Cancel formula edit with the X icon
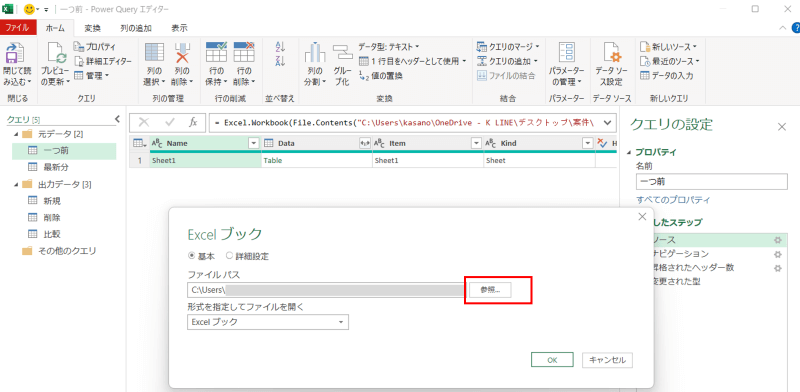This screenshot has height=392, width=800. tap(144, 122)
